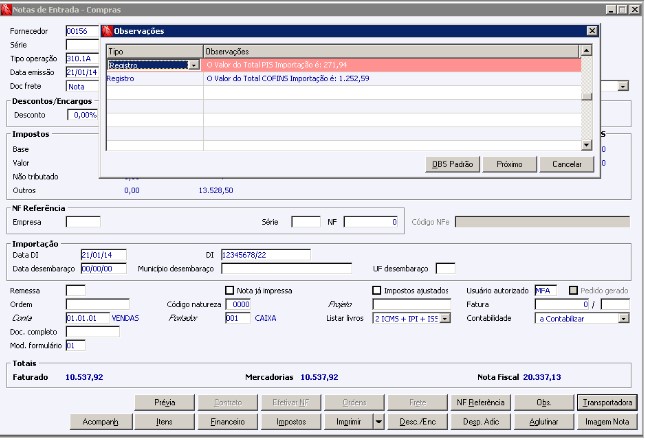The height and width of the screenshot is (440, 645).
Task: Open the Imprimir button arrow menu
Action: [x=379, y=421]
